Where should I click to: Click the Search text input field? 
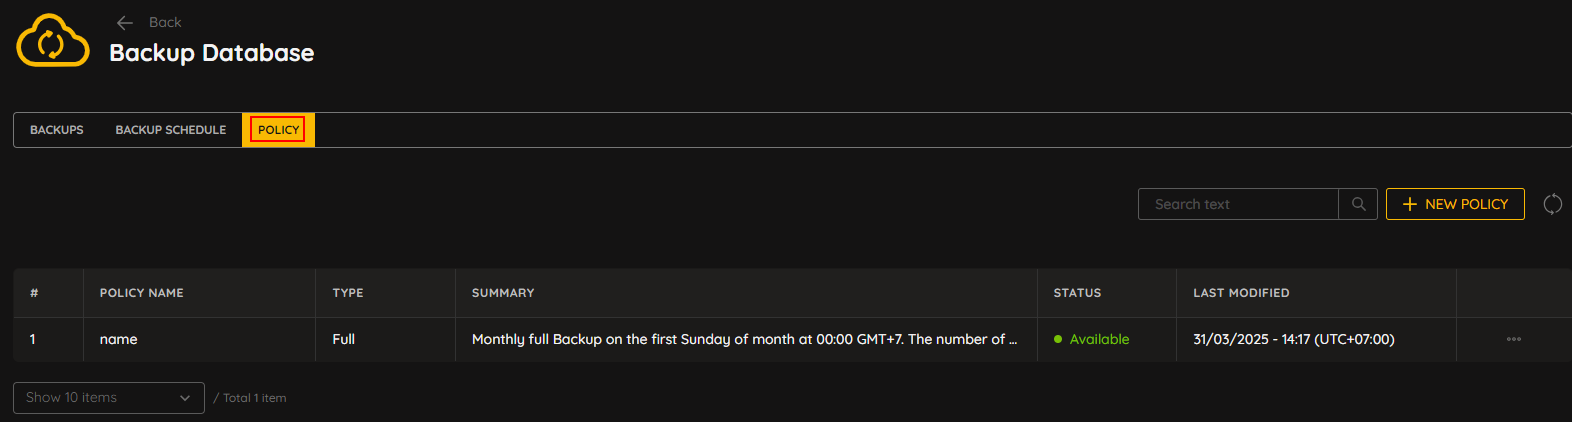[x=1238, y=204]
